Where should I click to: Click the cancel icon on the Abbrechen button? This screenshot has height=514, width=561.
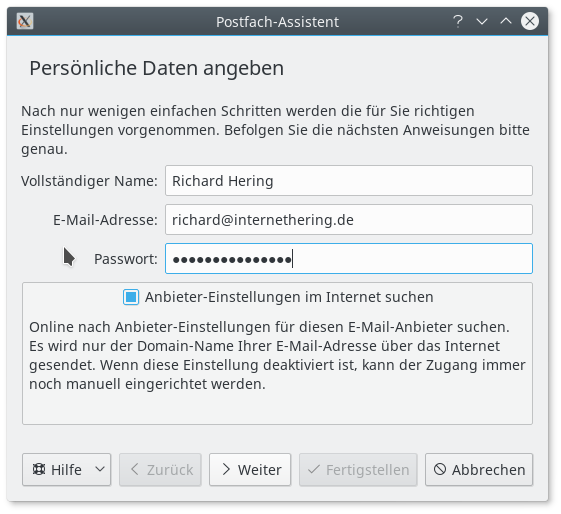pyautogui.click(x=440, y=469)
